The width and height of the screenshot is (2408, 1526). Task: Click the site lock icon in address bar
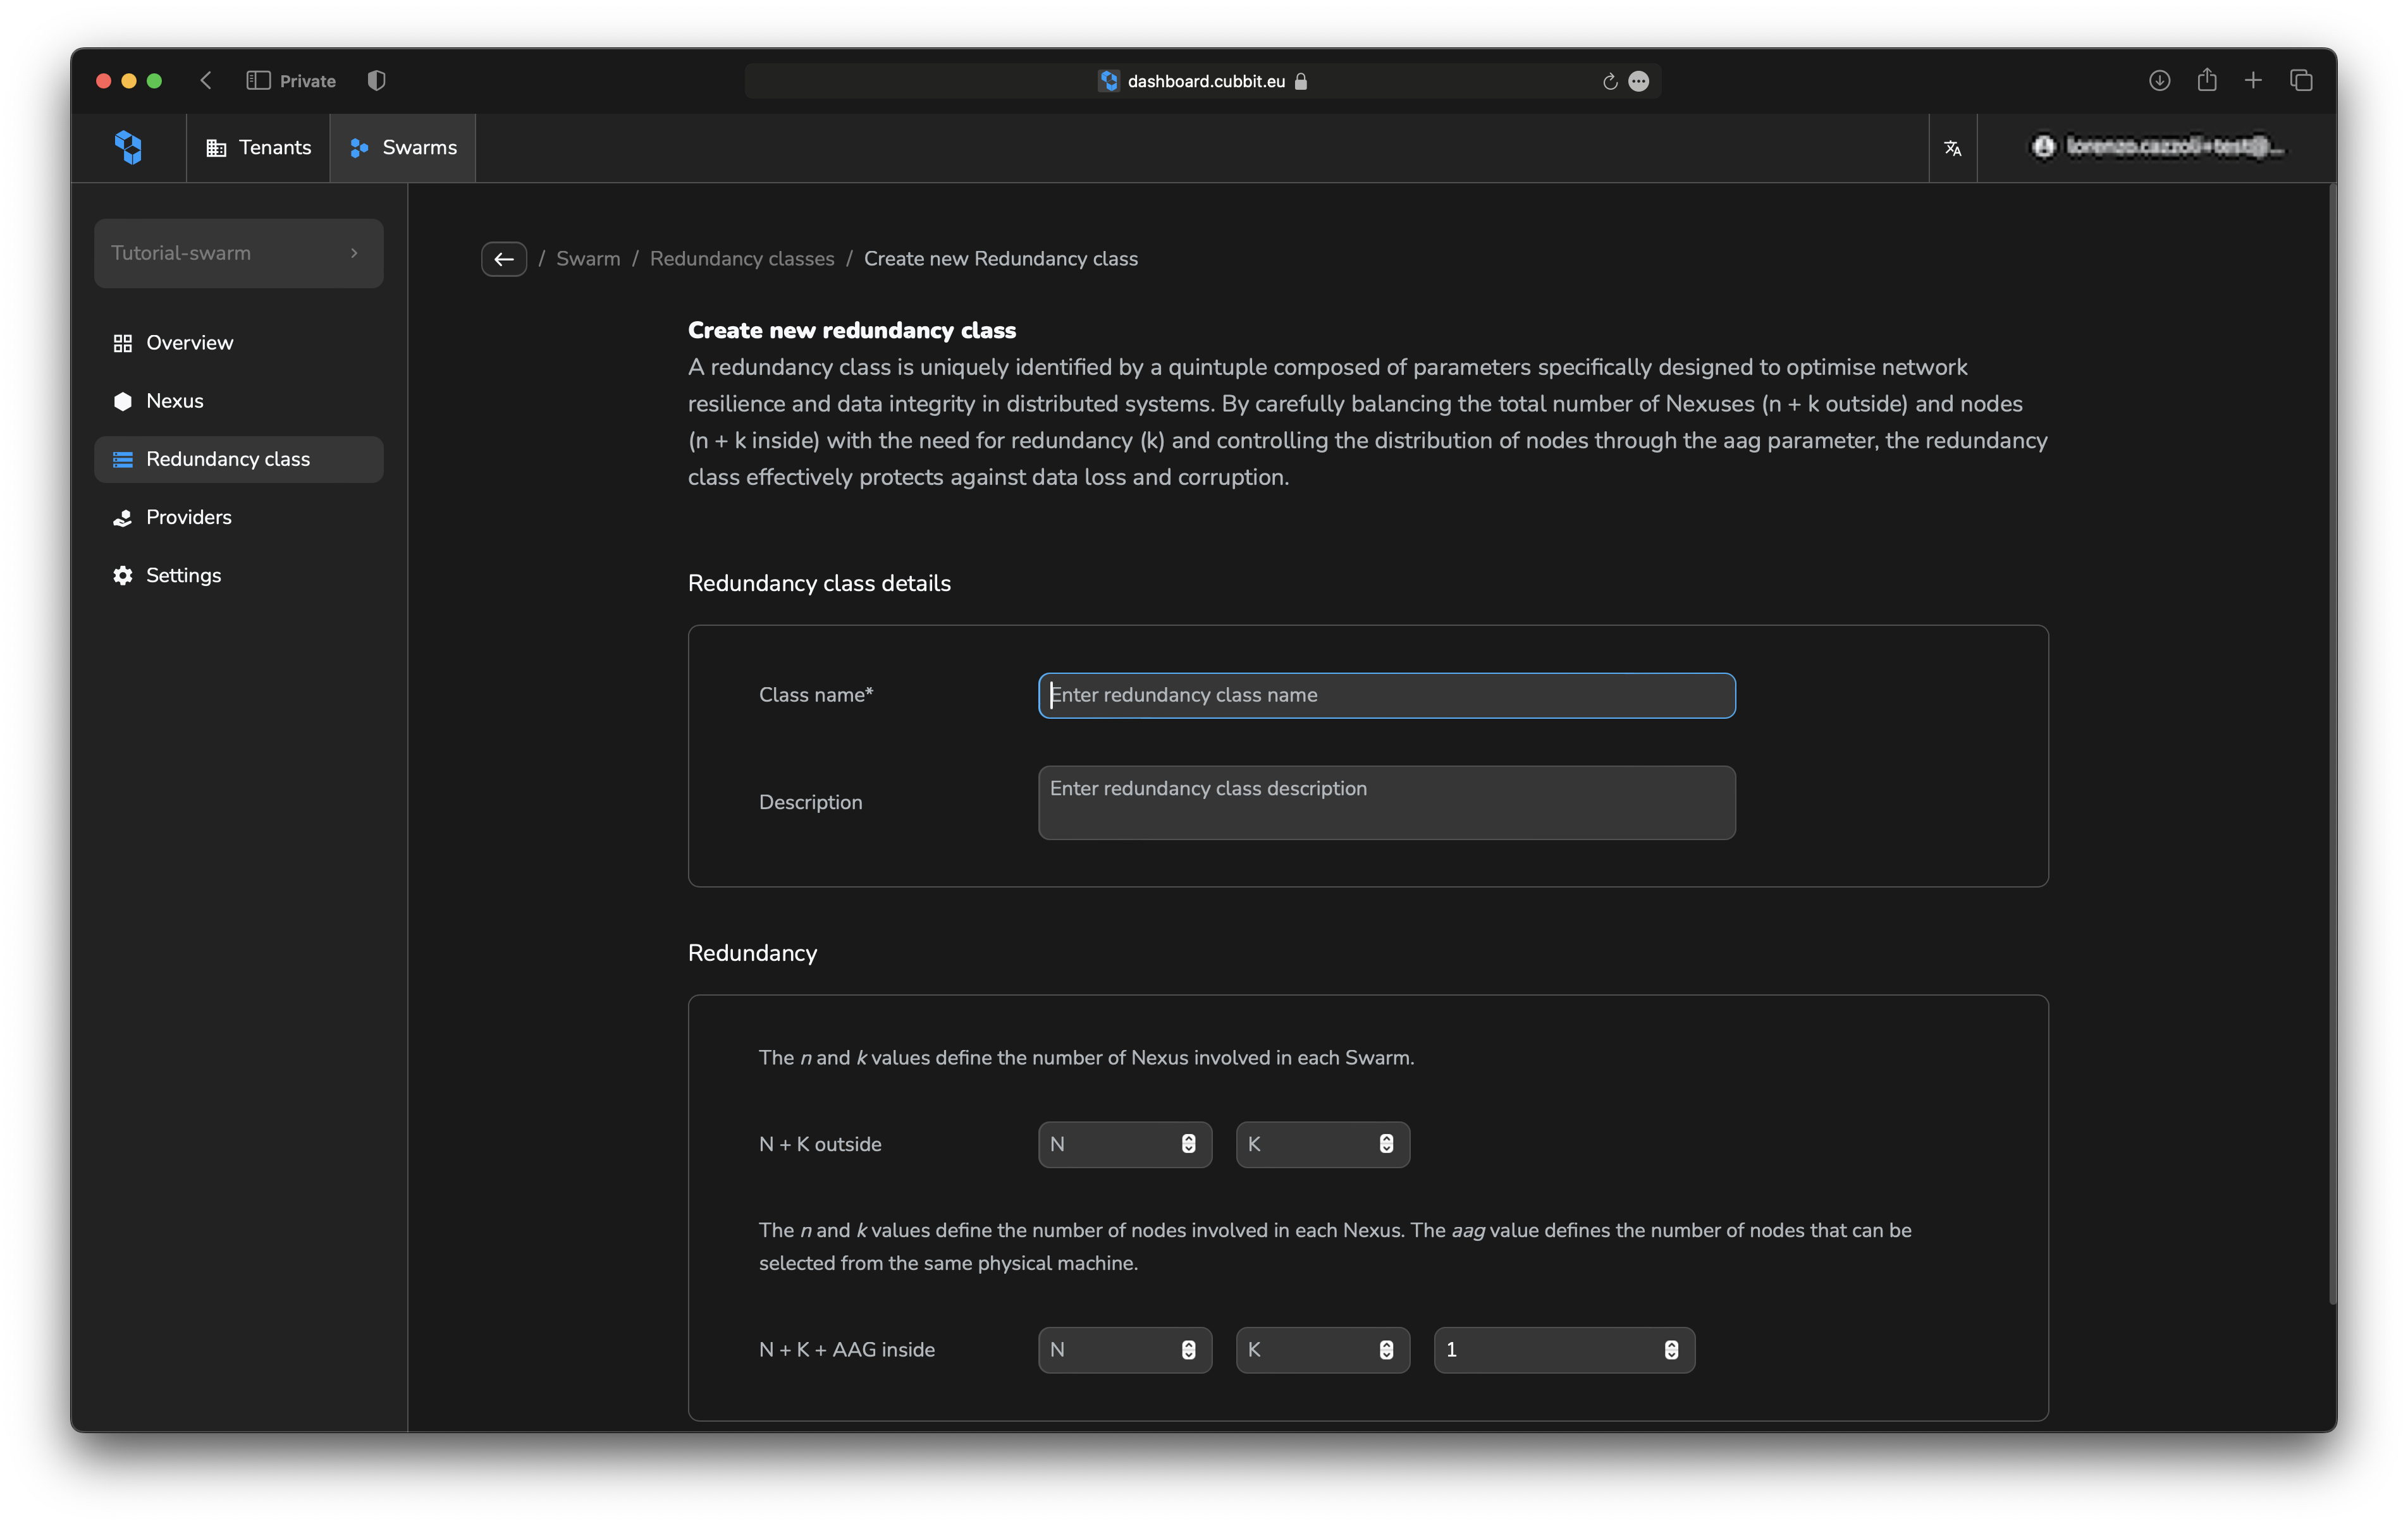[x=1300, y=81]
